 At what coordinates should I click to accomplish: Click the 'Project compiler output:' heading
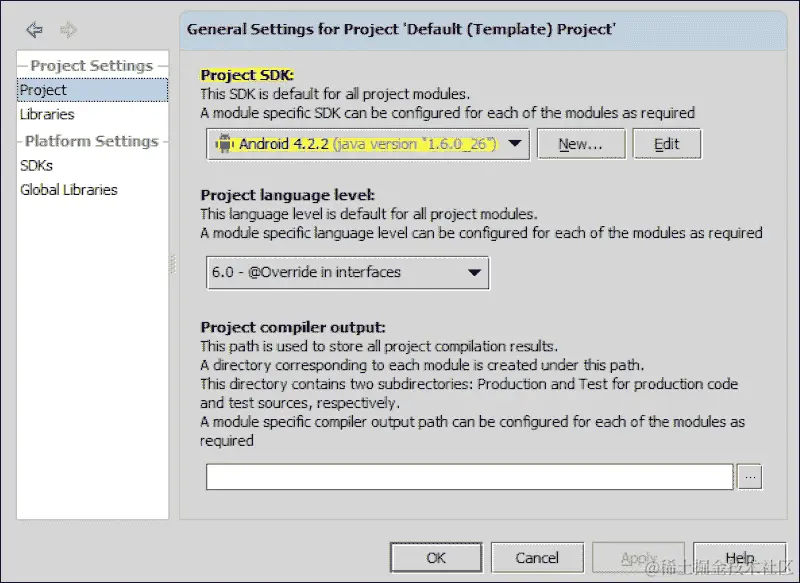point(293,327)
